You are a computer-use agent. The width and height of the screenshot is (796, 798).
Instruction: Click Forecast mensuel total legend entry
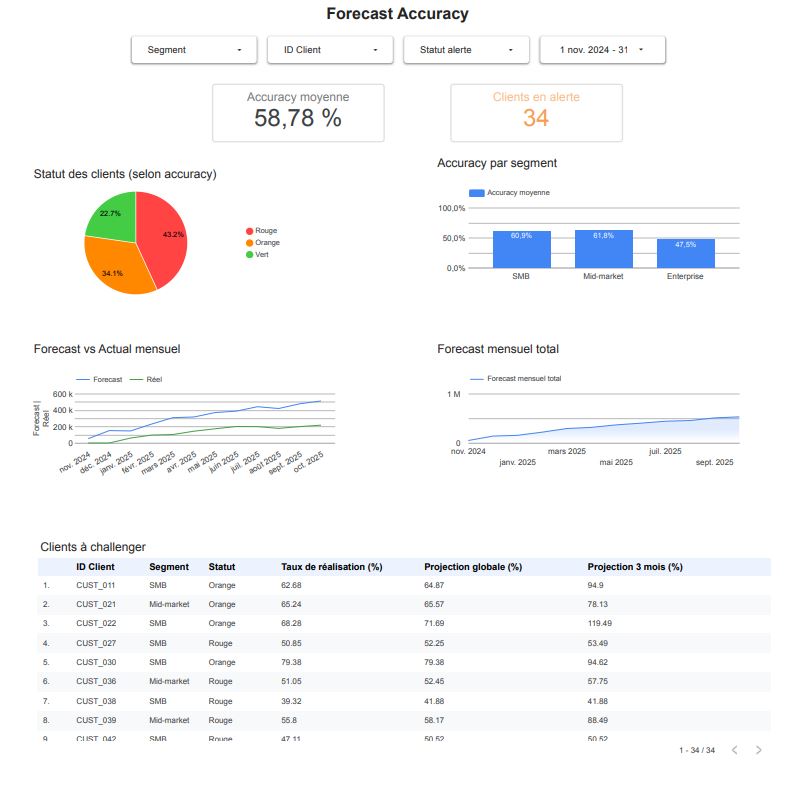pos(516,379)
